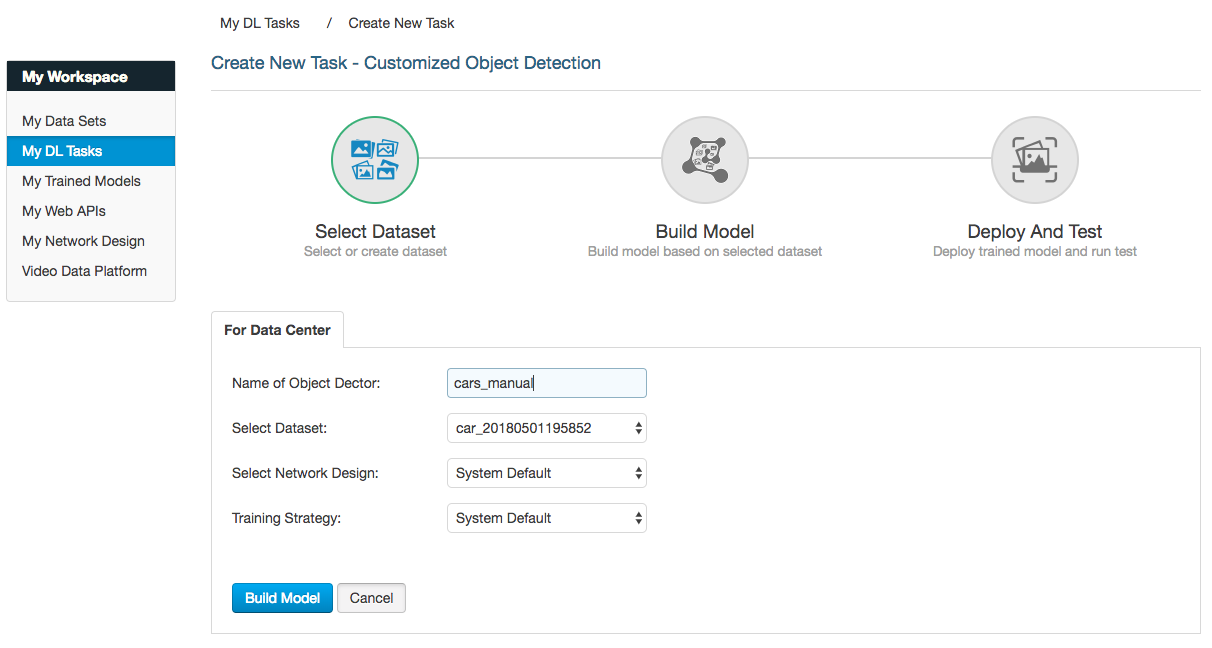Focus the Name of Object Dector field

point(546,383)
